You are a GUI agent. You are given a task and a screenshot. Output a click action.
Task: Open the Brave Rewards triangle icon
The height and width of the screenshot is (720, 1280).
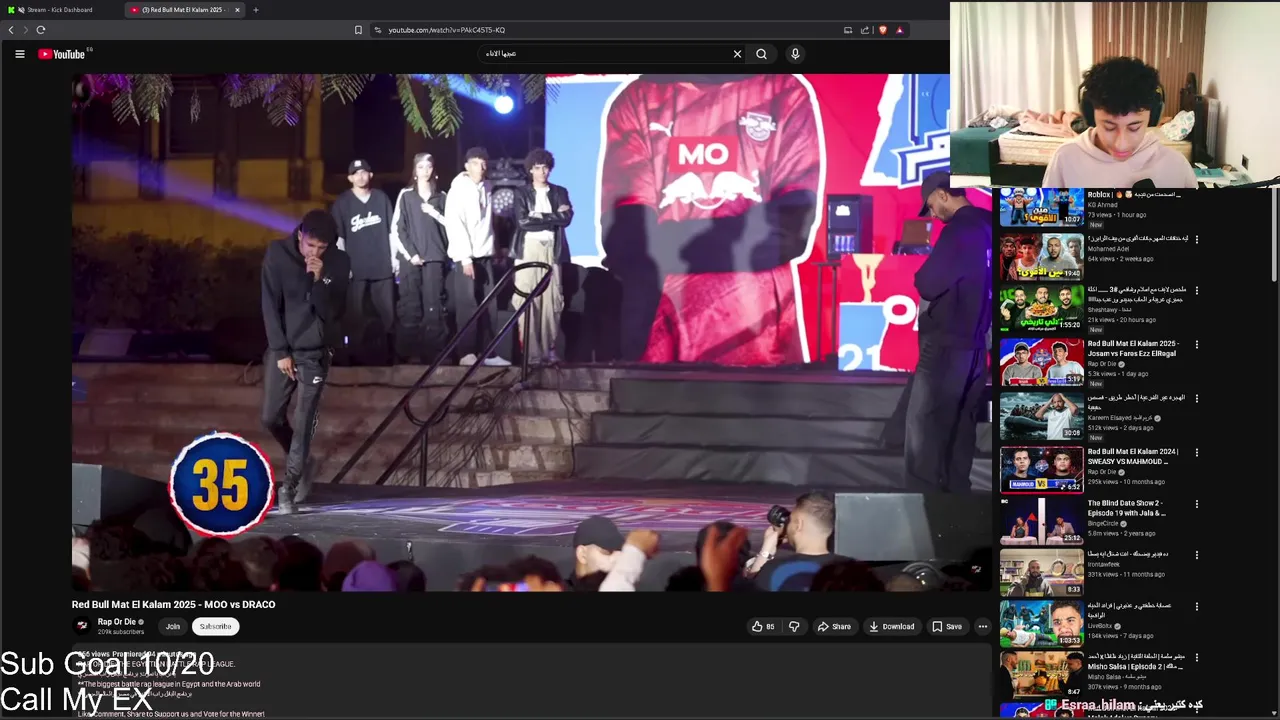pos(899,30)
